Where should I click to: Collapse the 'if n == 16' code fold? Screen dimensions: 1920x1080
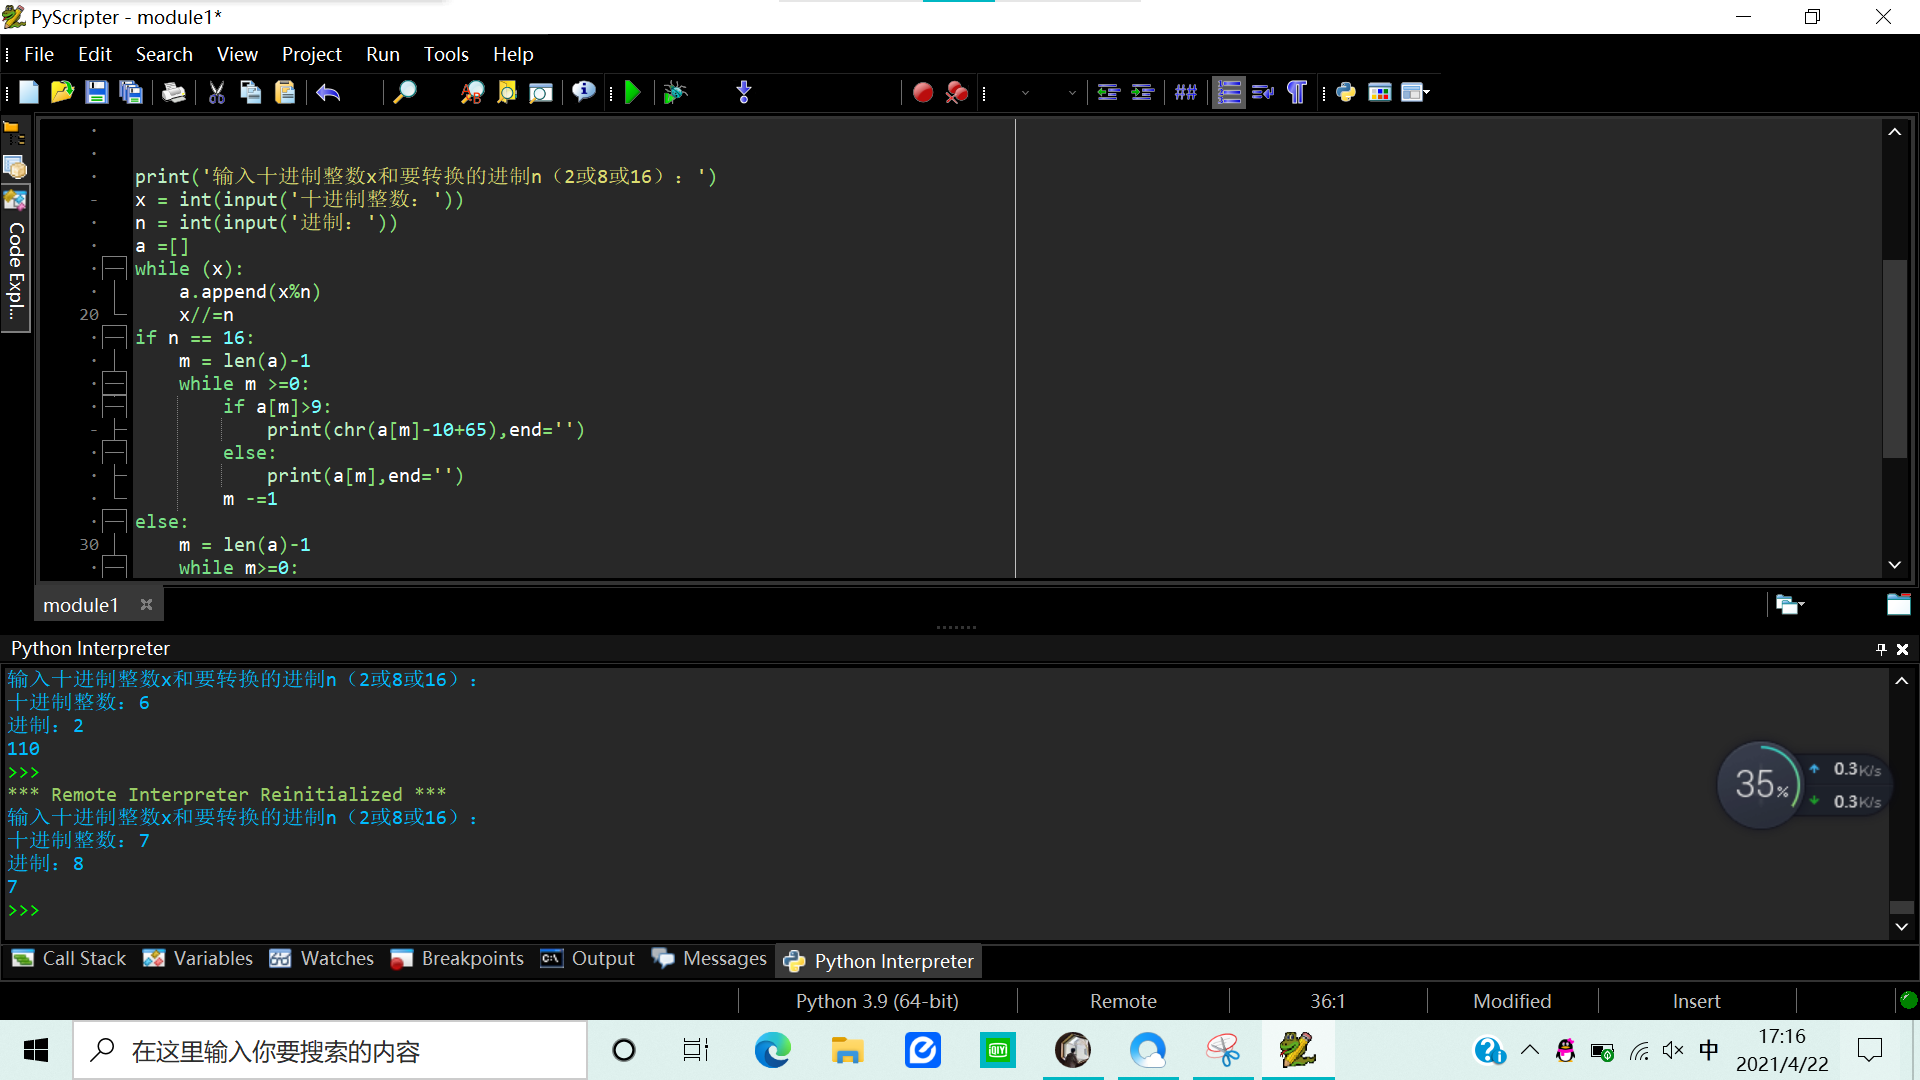(115, 337)
